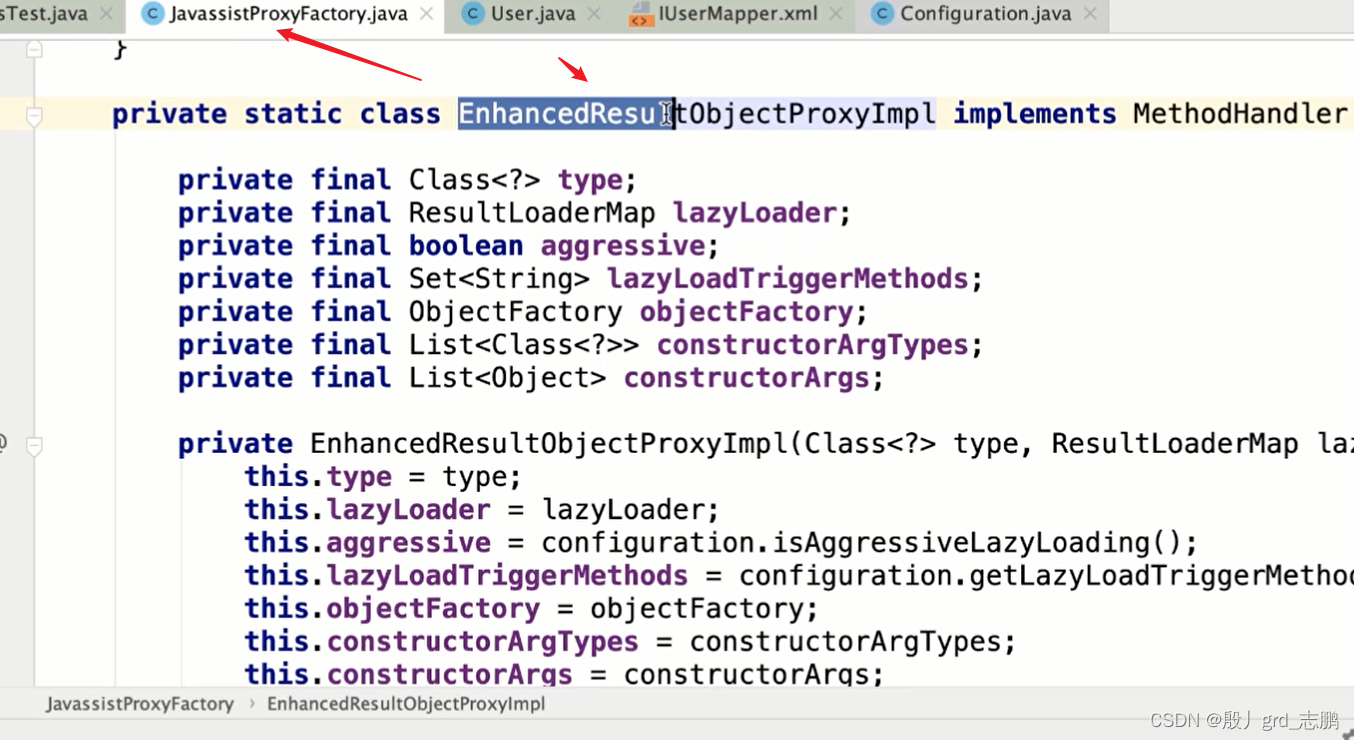
Task: Open the IUserMapper.xml editor tab
Action: (738, 14)
